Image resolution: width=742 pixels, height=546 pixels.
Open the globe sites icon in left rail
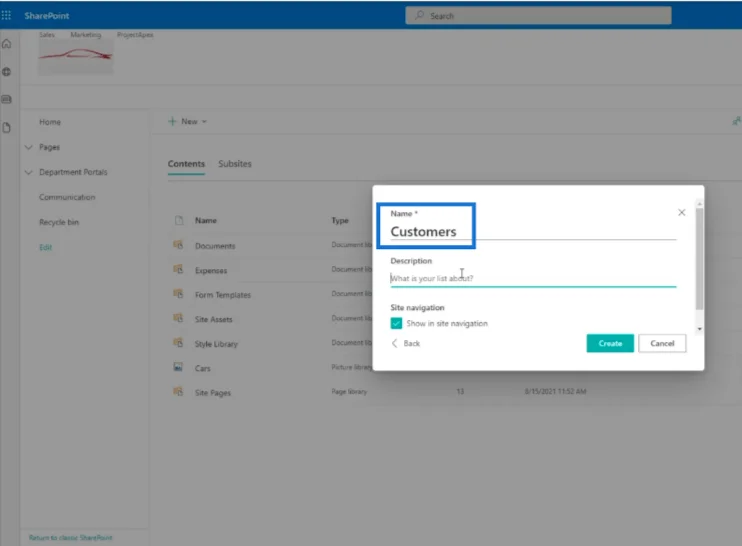click(x=7, y=72)
